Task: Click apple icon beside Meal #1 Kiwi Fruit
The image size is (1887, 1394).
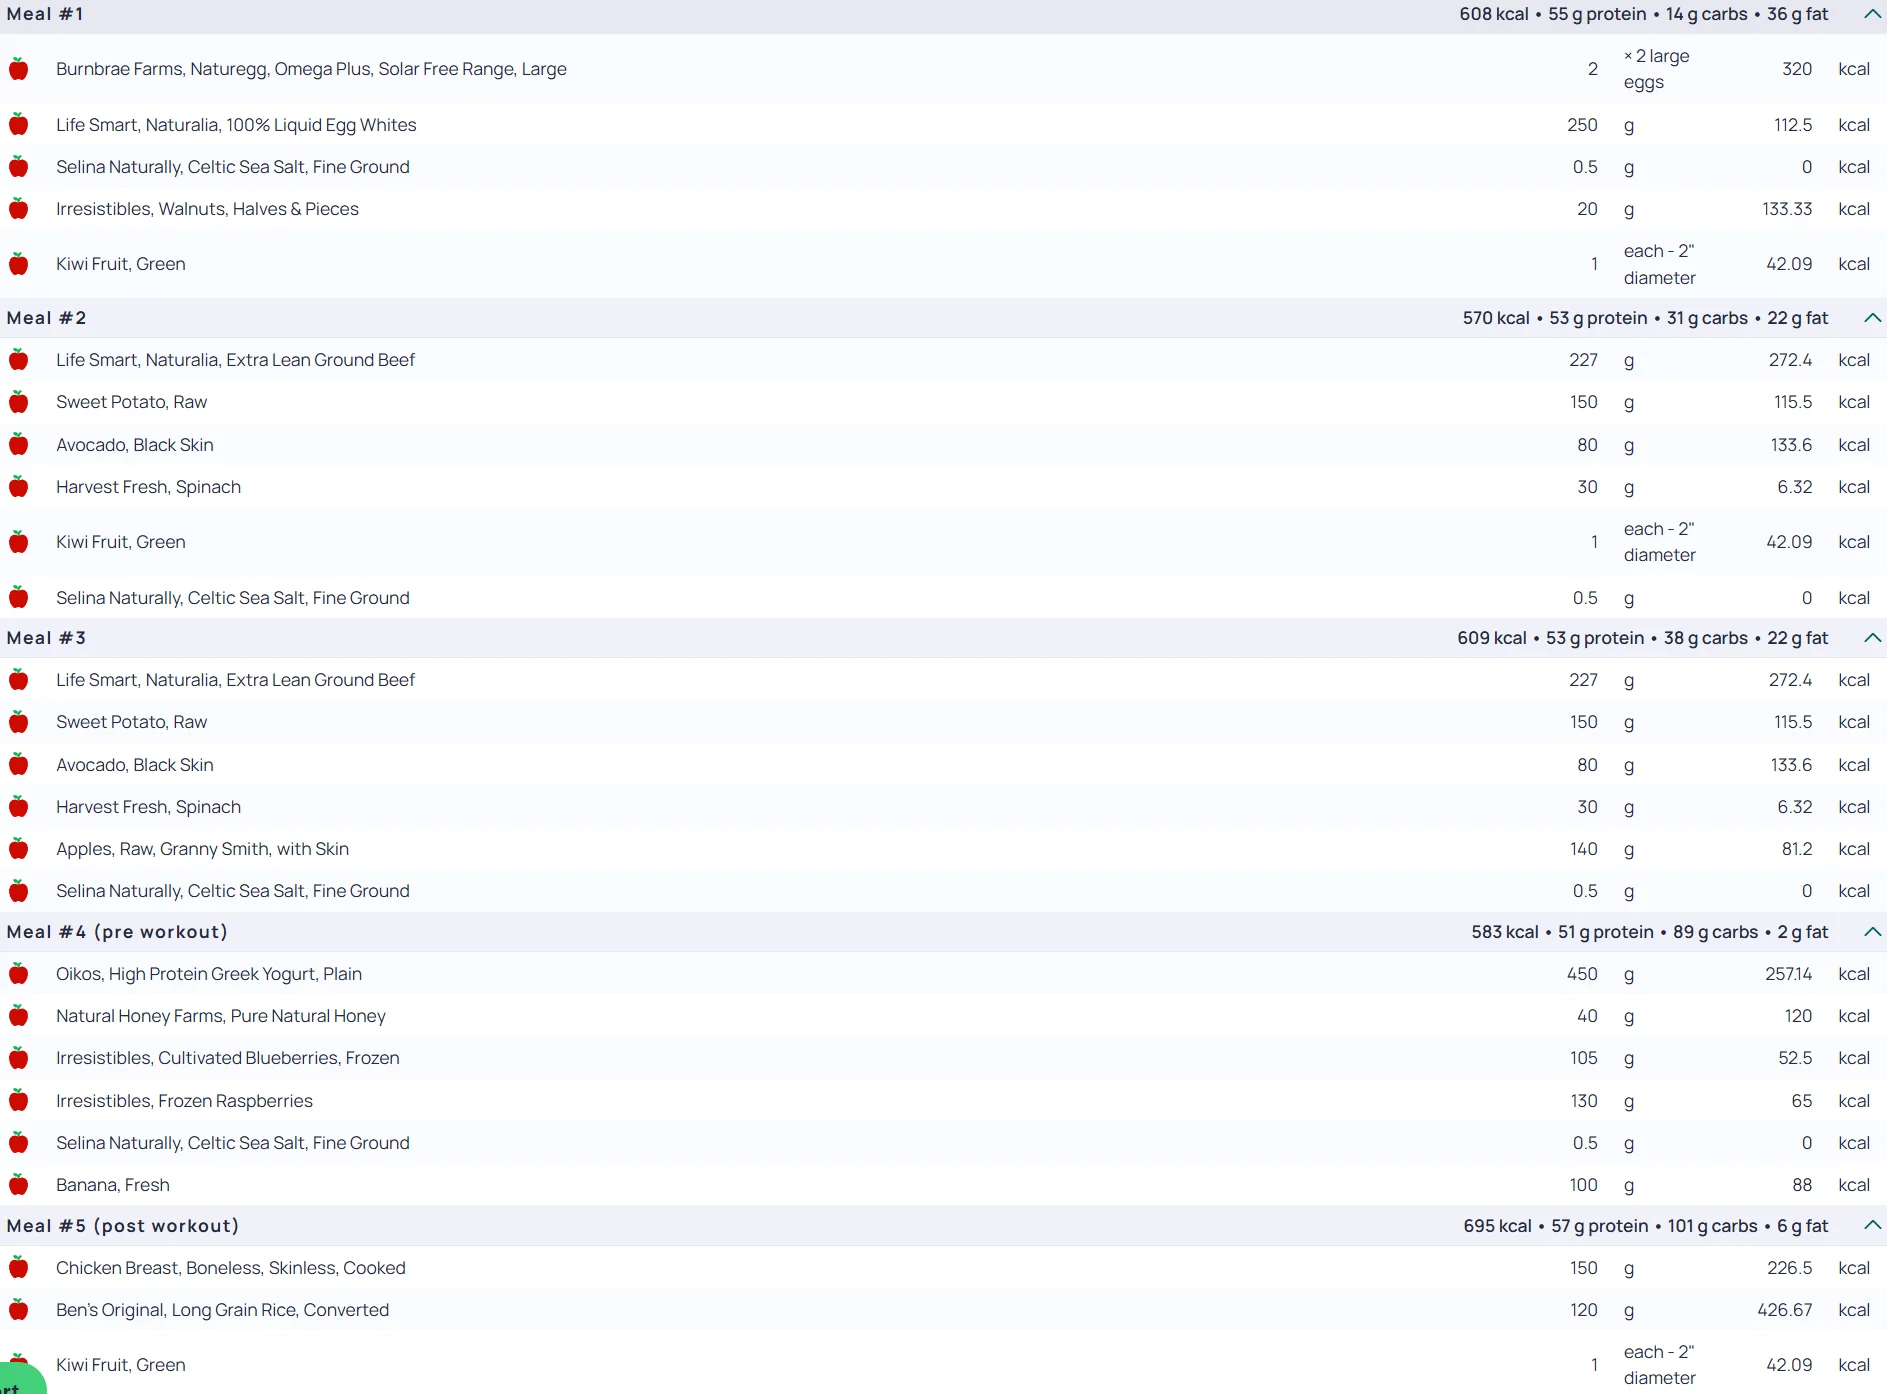Action: point(18,264)
